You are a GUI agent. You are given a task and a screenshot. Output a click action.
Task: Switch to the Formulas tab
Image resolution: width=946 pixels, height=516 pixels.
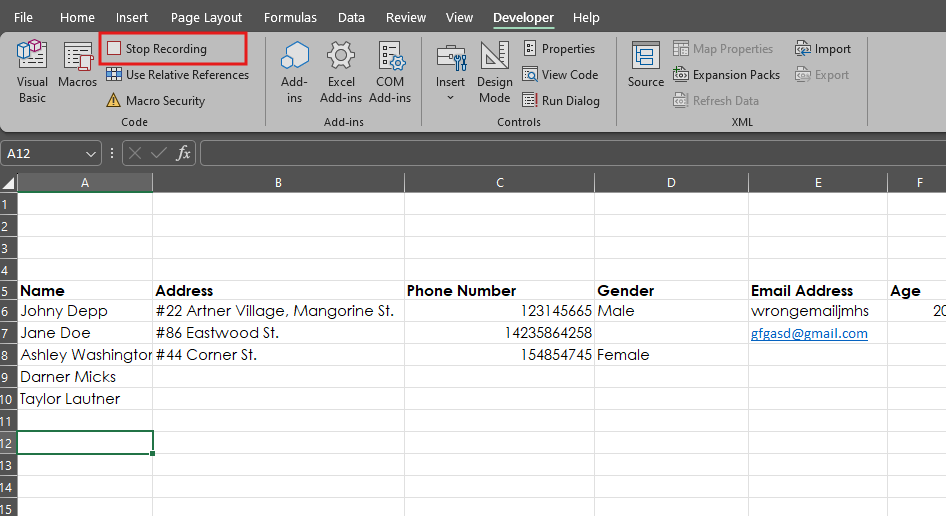point(290,18)
